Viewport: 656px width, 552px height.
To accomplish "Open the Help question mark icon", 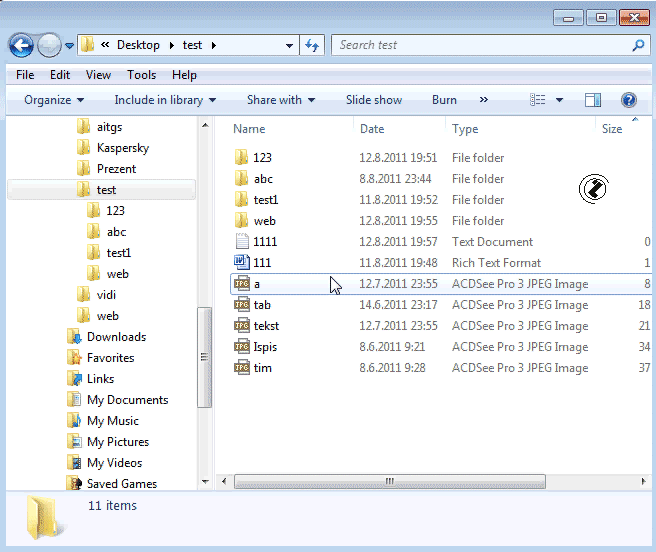I will pos(629,100).
